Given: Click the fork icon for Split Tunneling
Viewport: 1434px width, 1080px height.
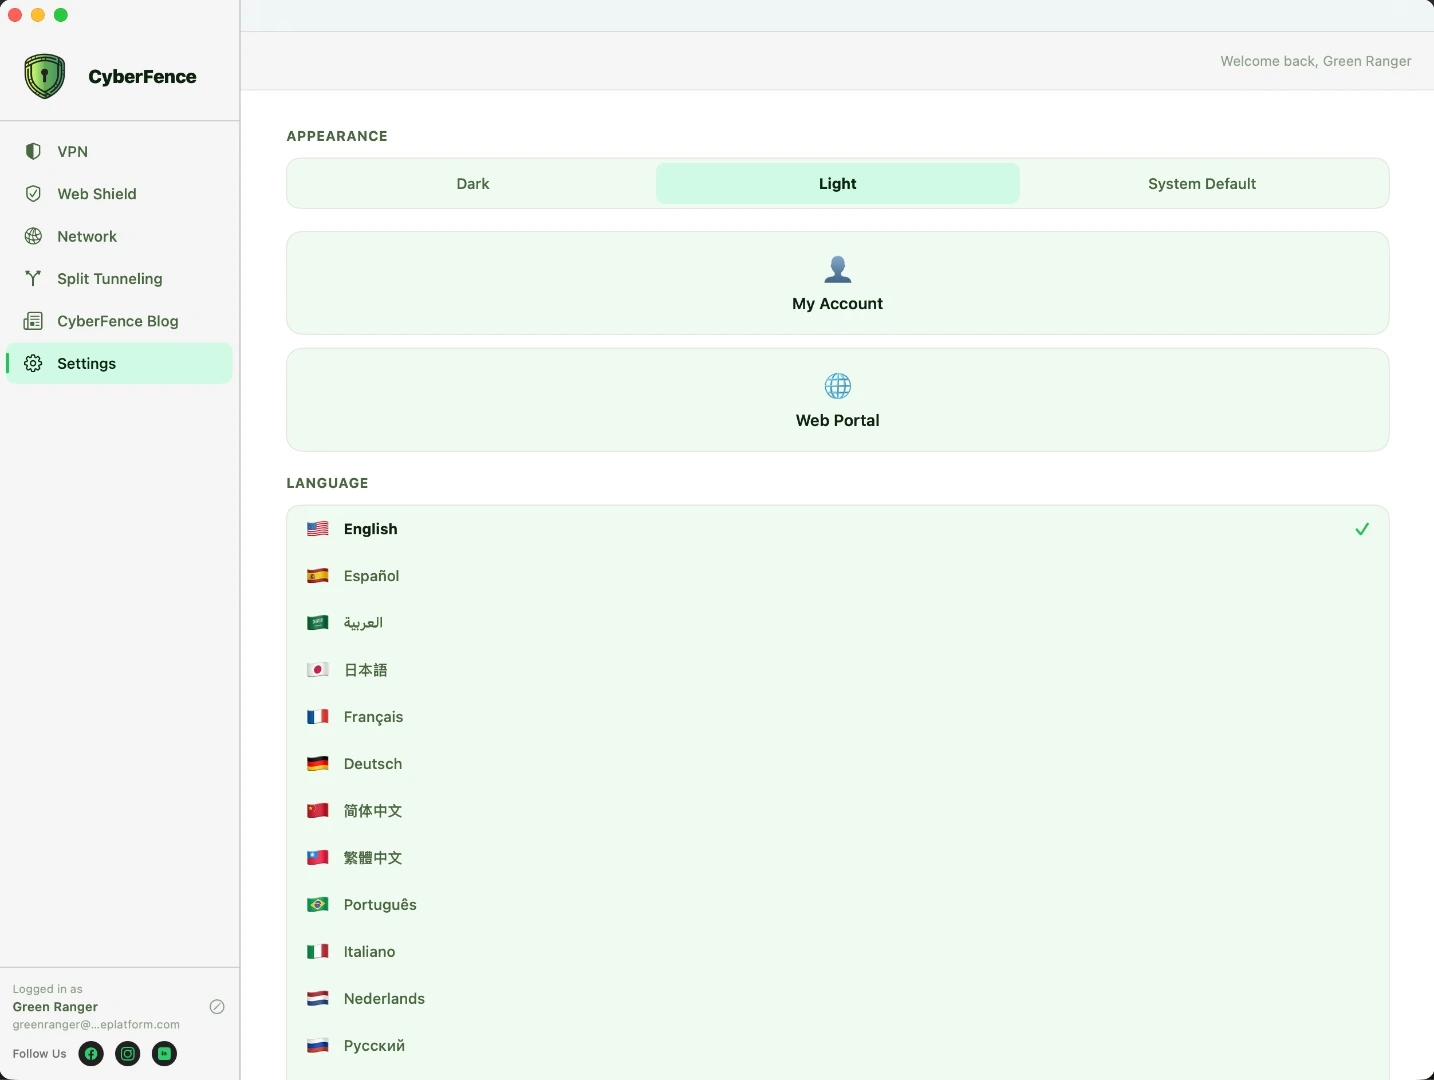Looking at the screenshot, I should [33, 279].
